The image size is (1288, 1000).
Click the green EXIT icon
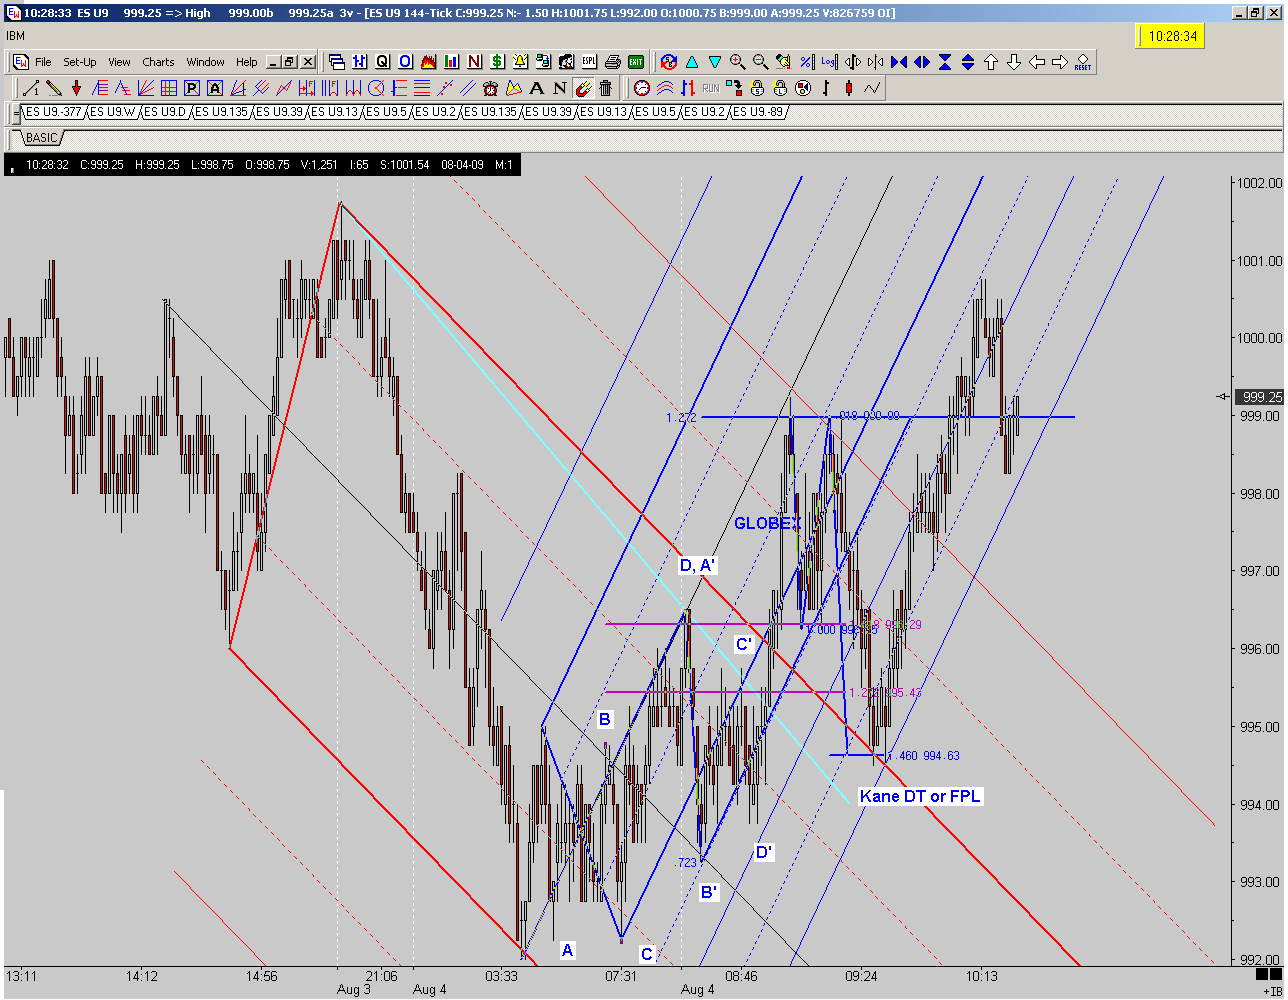tap(636, 62)
